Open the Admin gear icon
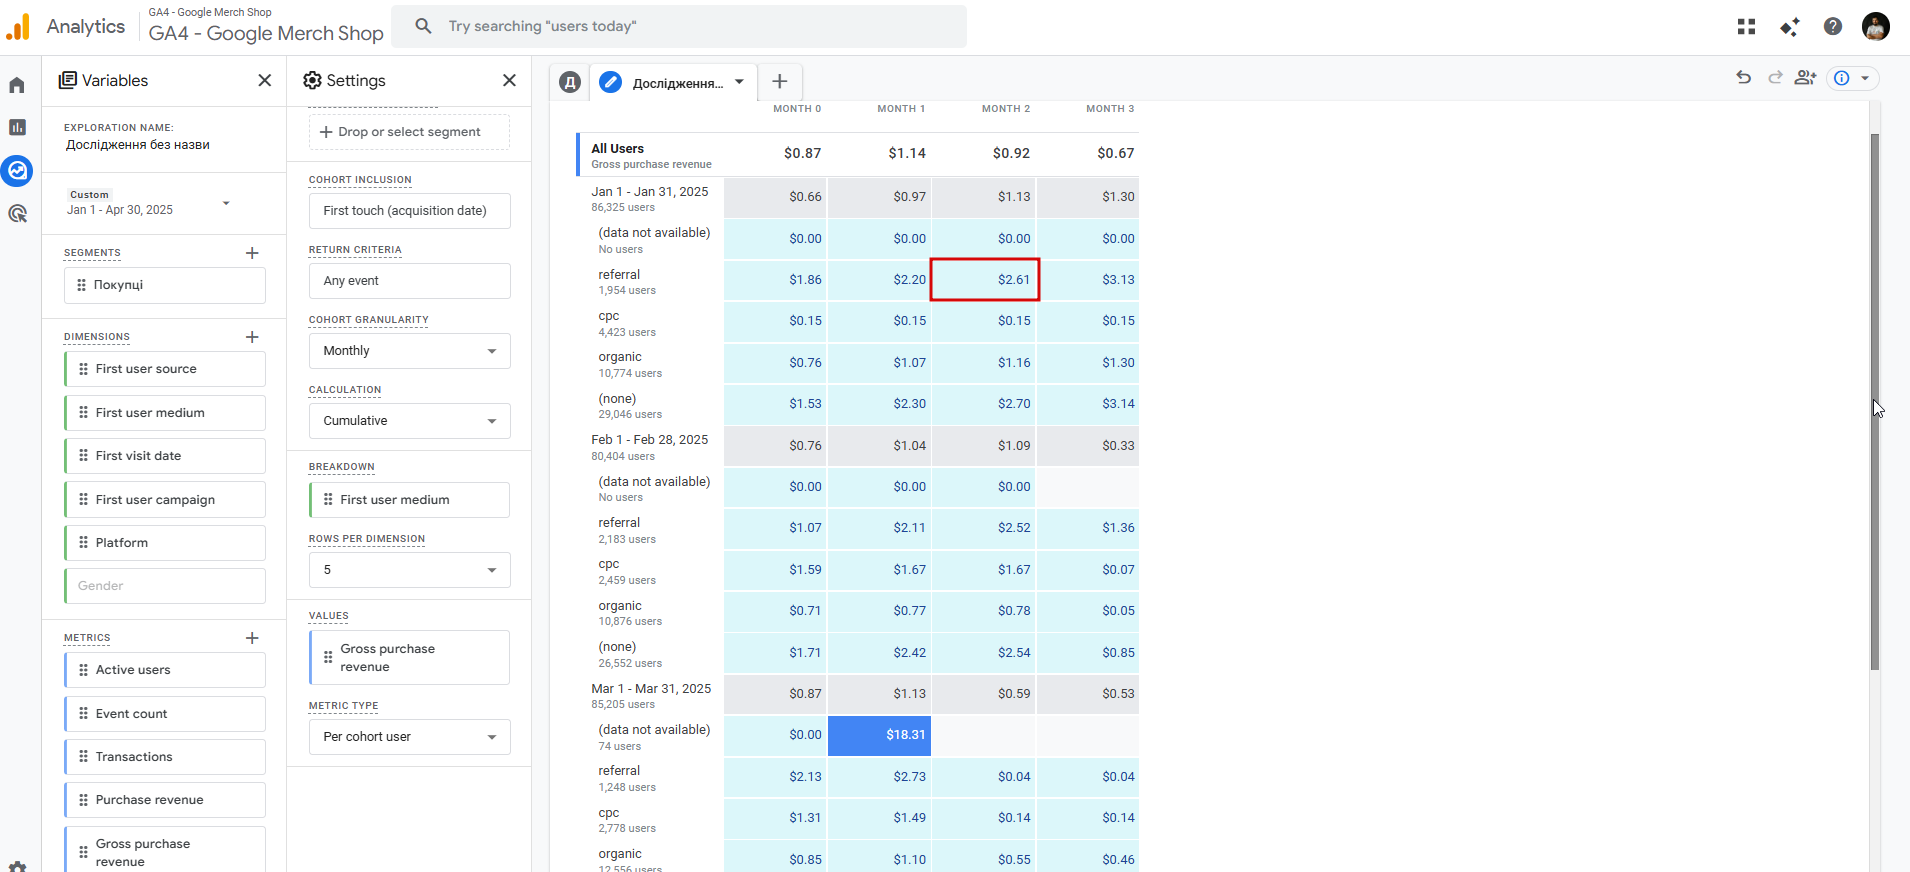The height and width of the screenshot is (872, 1910). [x=17, y=866]
